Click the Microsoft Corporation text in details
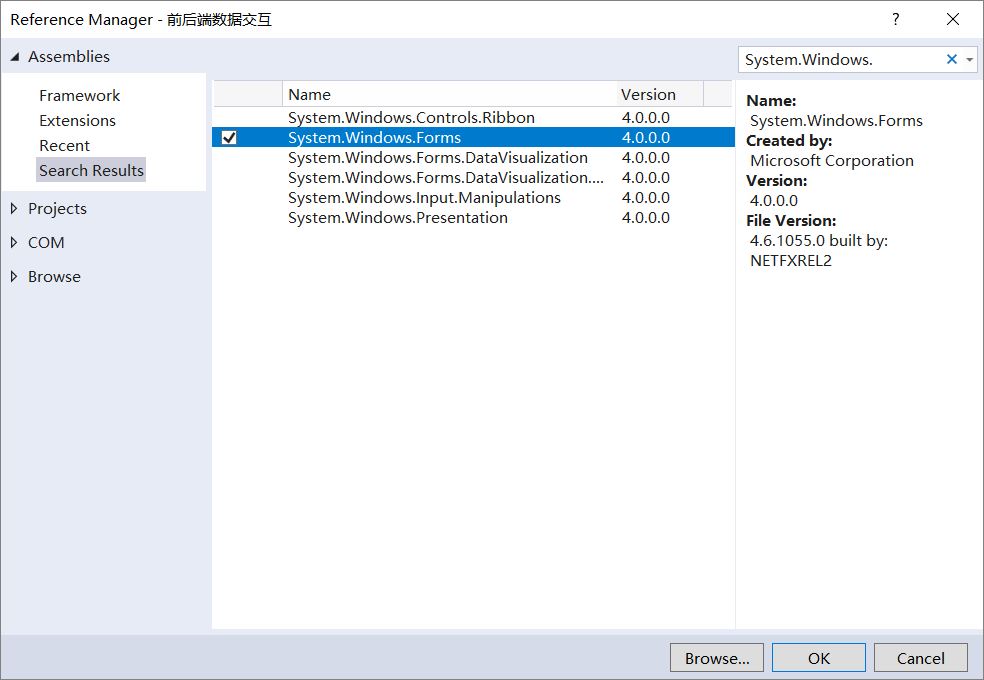984x680 pixels. (832, 161)
